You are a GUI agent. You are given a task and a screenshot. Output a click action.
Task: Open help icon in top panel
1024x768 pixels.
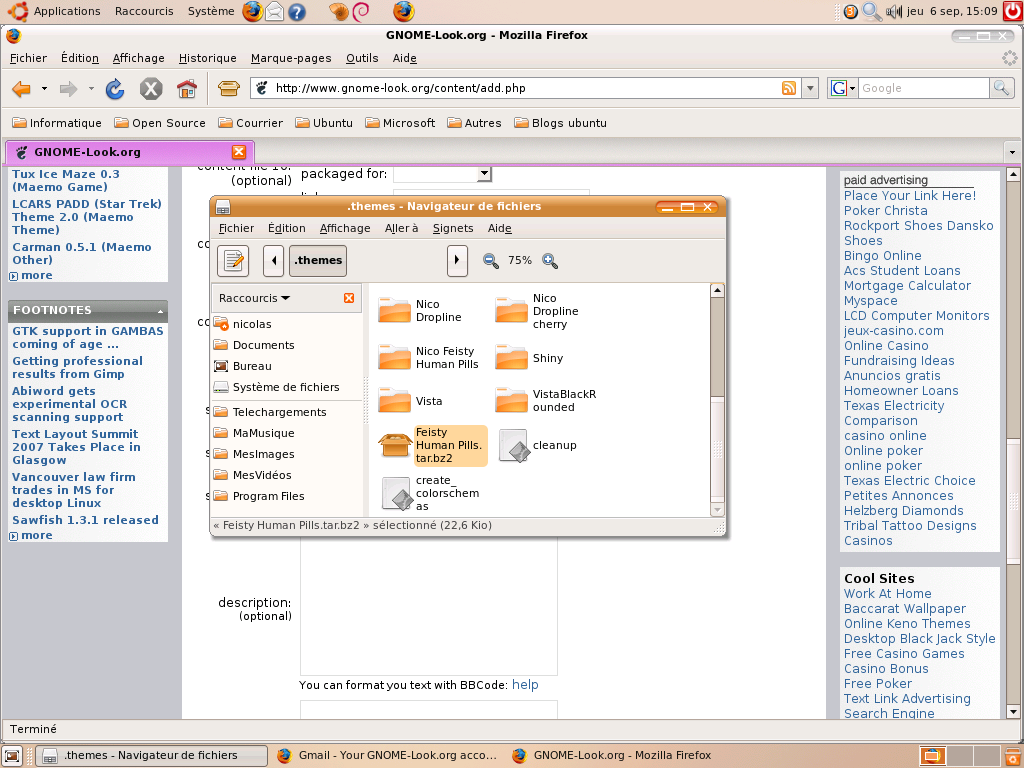[297, 12]
